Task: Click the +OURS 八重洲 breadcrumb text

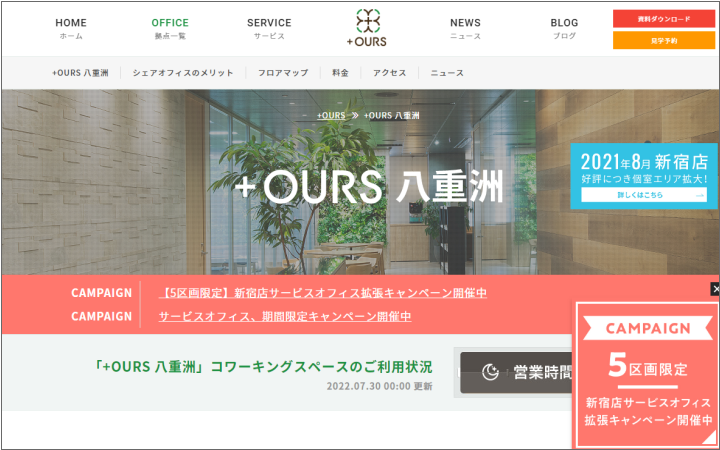Action: pos(391,116)
